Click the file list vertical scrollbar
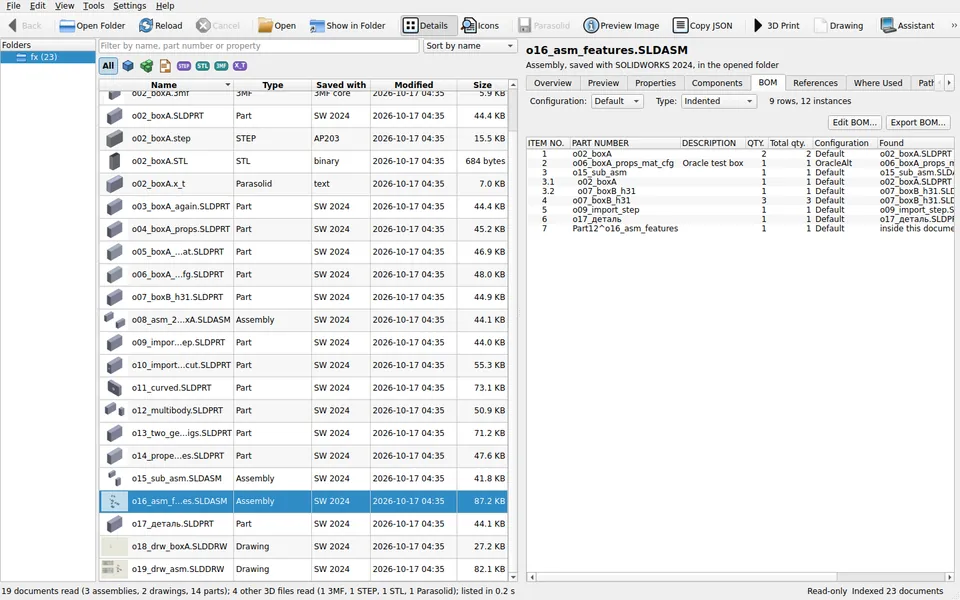This screenshot has height=600, width=960. coord(513,331)
